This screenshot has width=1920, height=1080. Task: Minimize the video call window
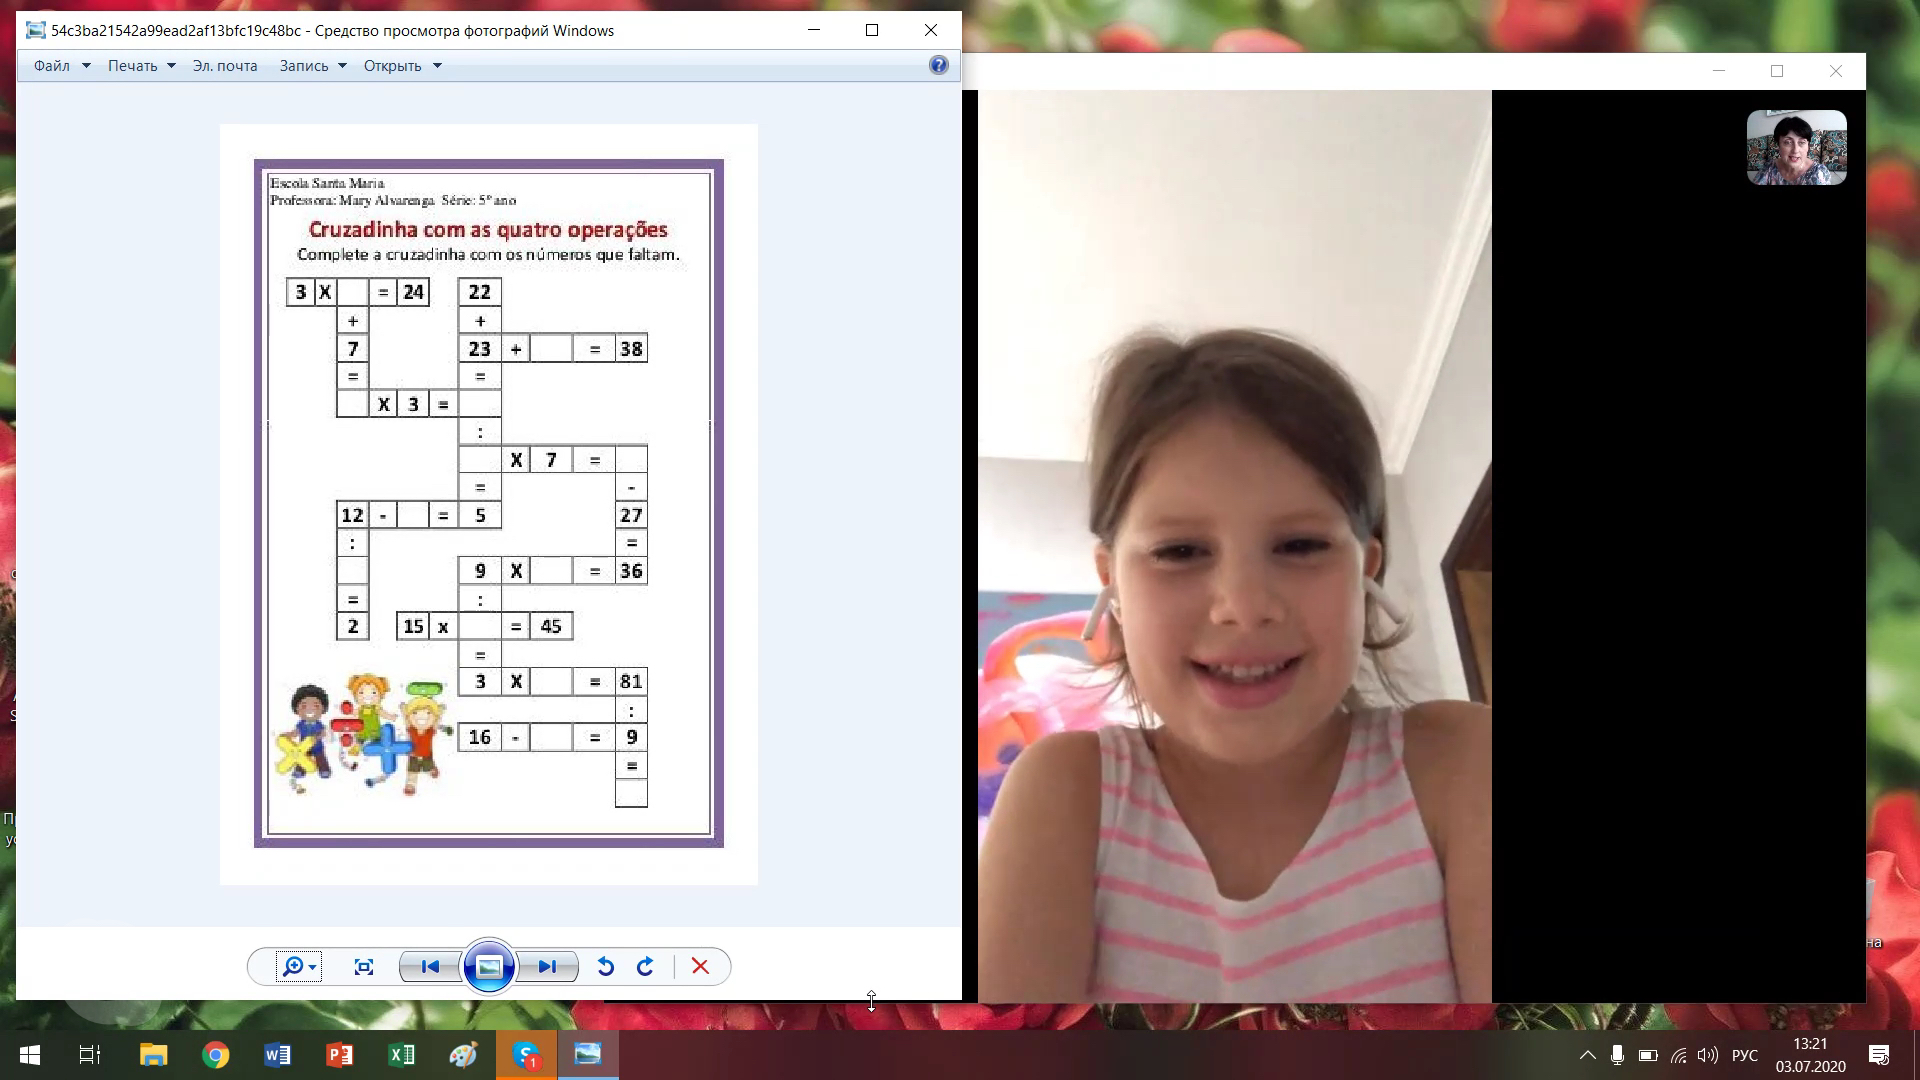click(1719, 71)
